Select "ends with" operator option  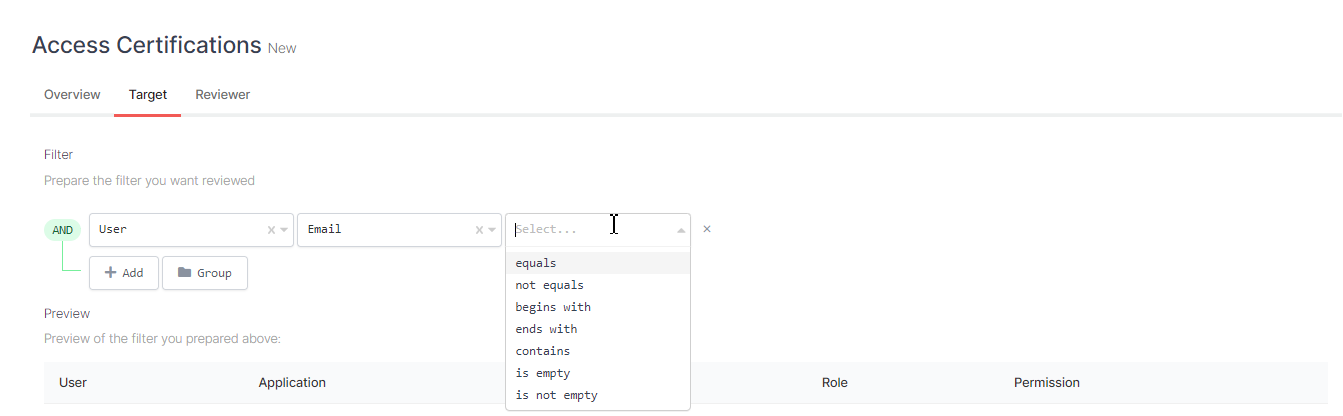tap(546, 329)
